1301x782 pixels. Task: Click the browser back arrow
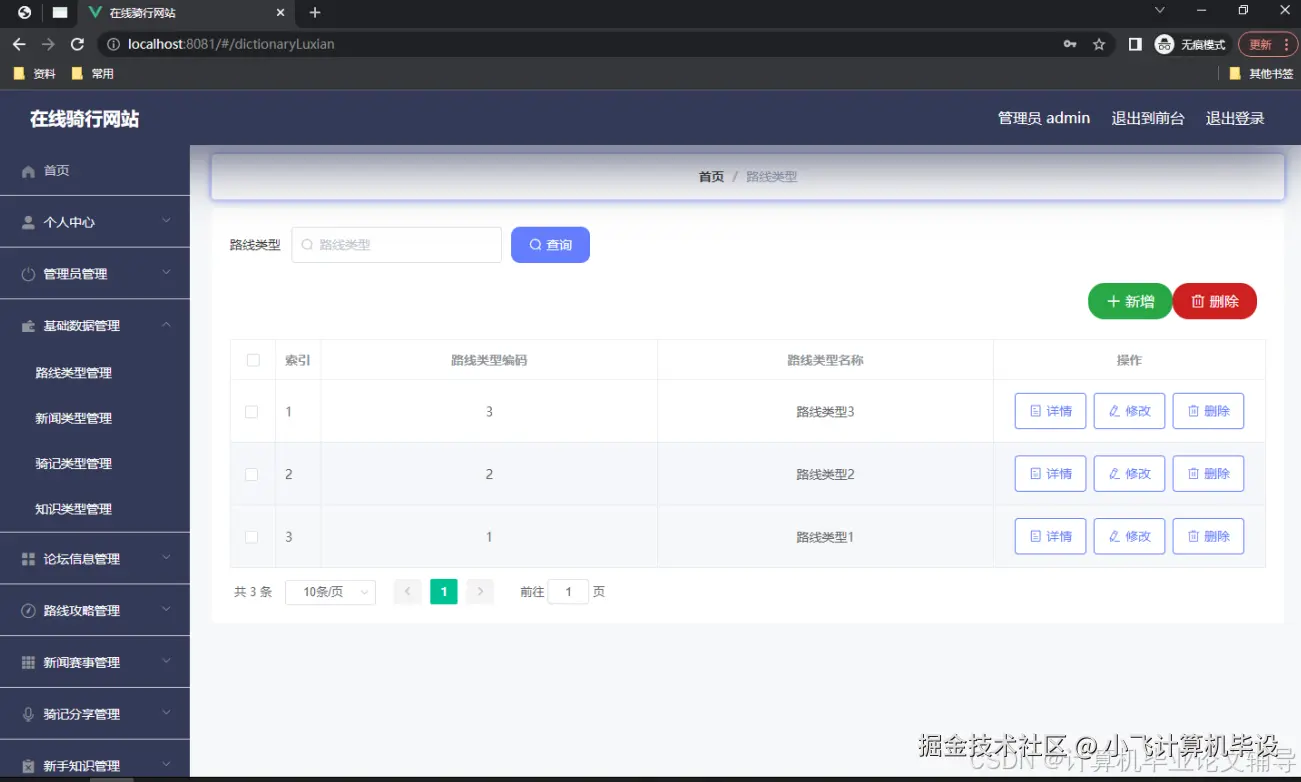(19, 44)
